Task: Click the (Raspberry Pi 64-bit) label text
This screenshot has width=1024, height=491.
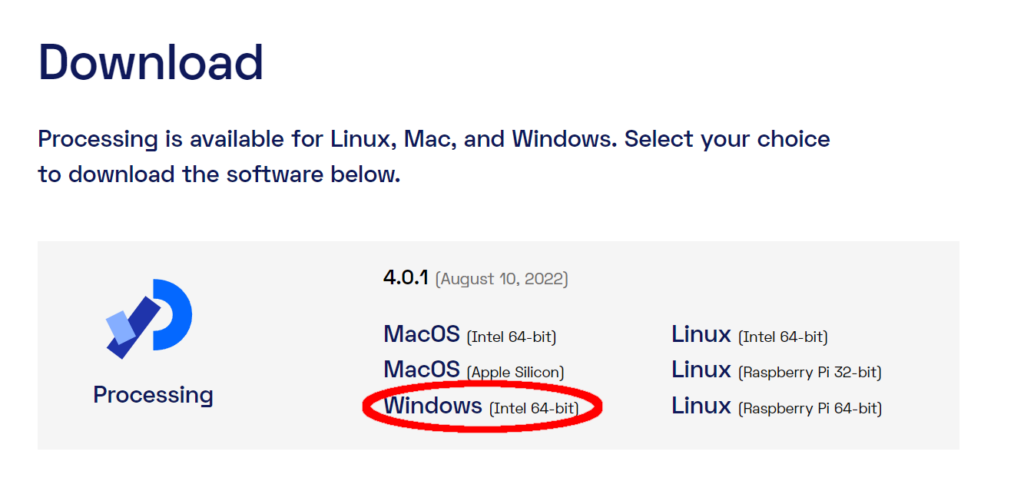Action: (810, 408)
